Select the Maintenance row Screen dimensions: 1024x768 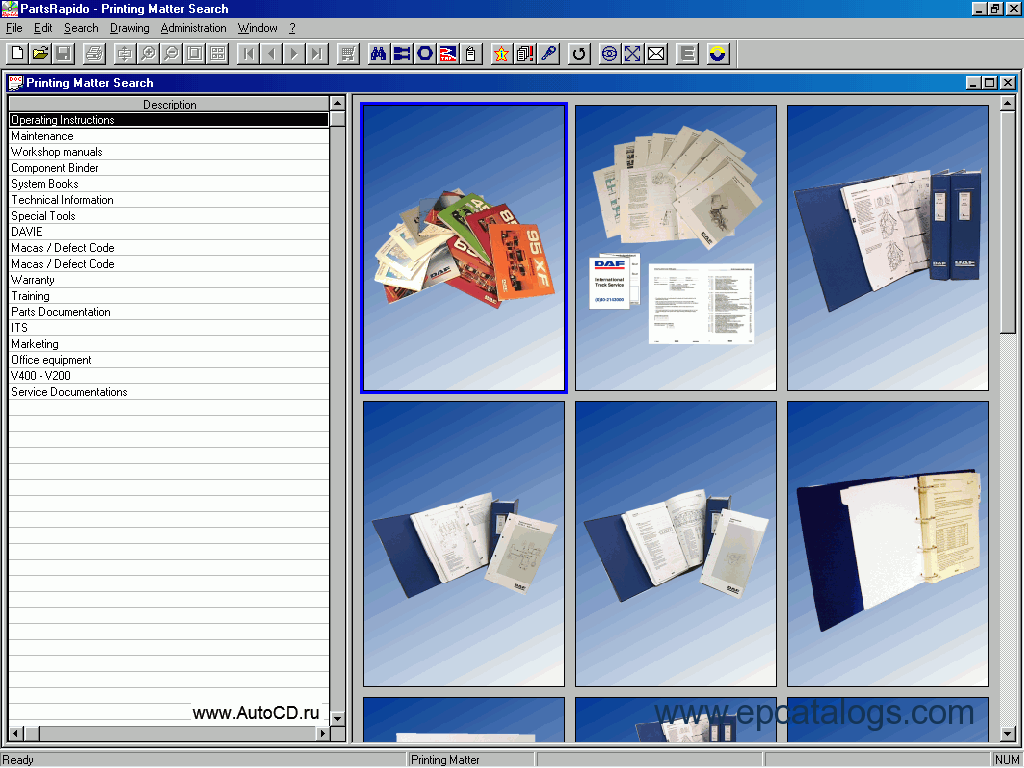tap(168, 136)
